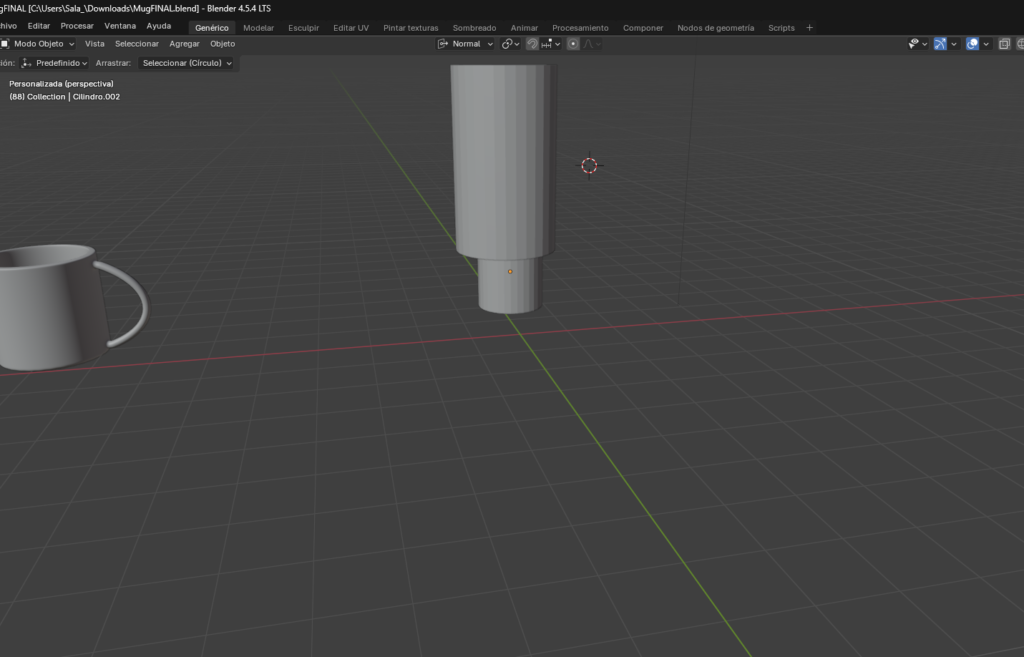Open the Agregar menu
The image size is (1024, 657).
coord(184,44)
